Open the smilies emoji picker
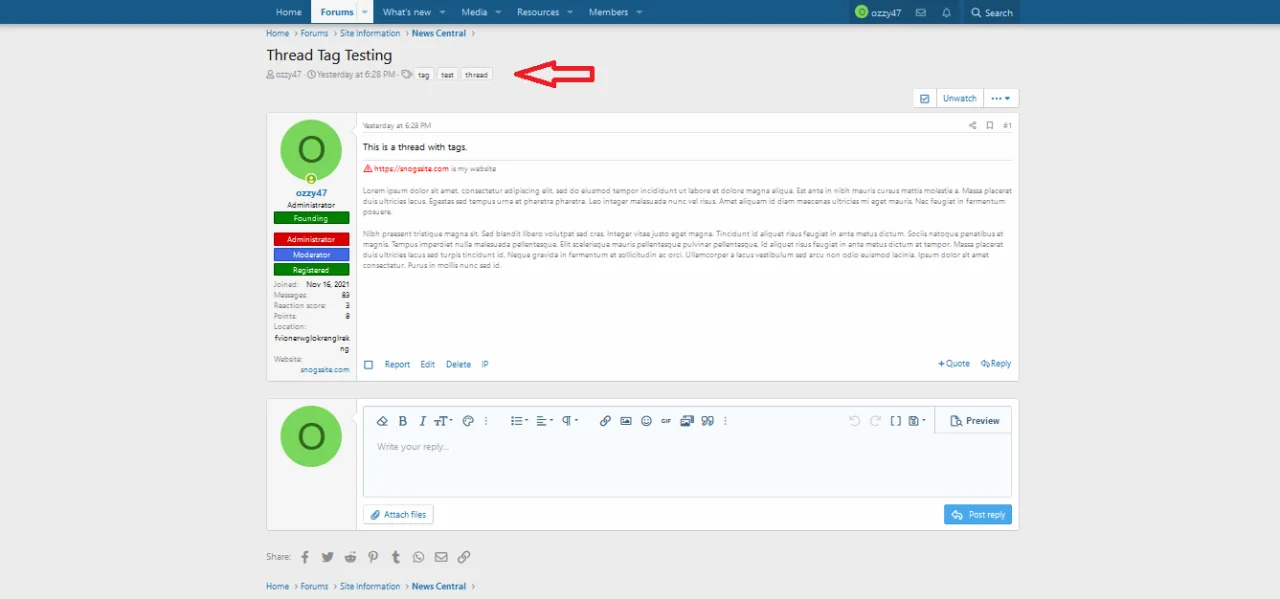 pyautogui.click(x=646, y=421)
